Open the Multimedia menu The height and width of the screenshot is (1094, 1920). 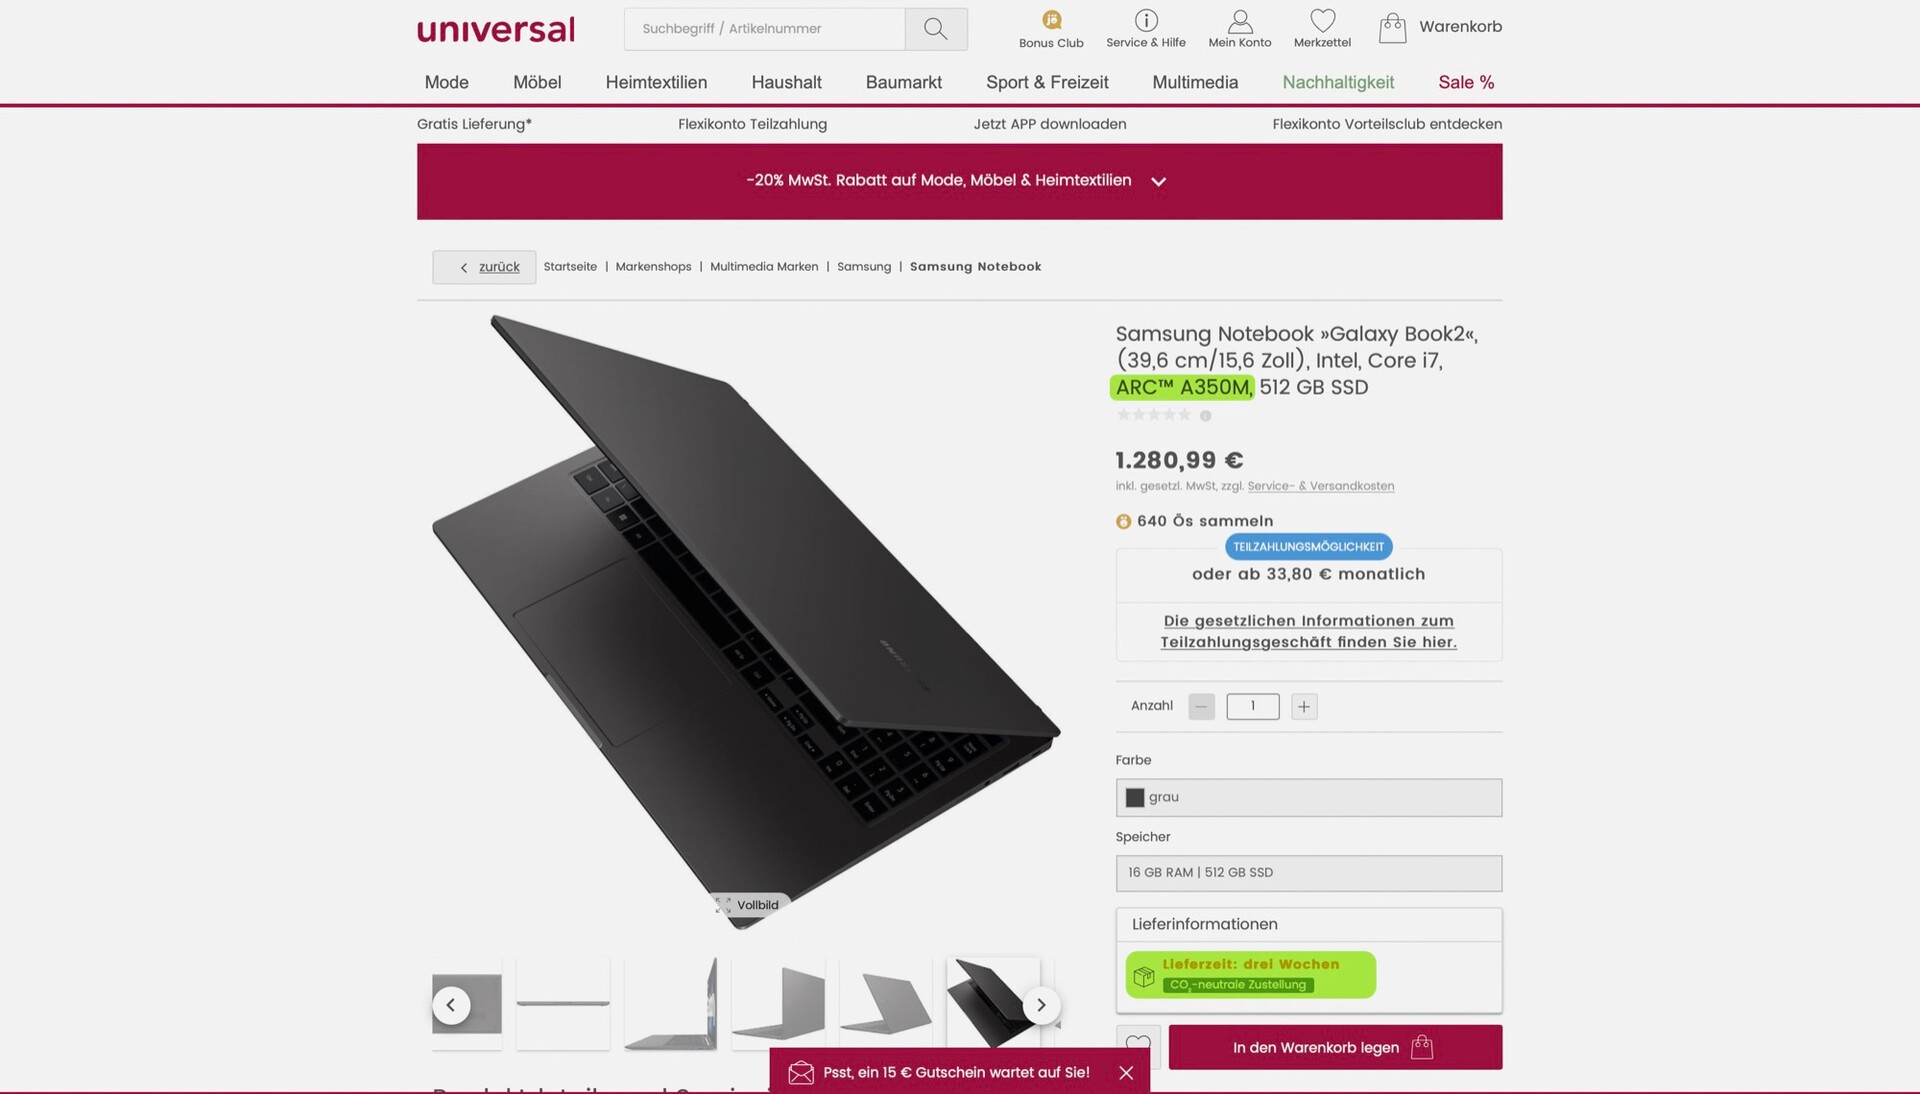[x=1195, y=82]
